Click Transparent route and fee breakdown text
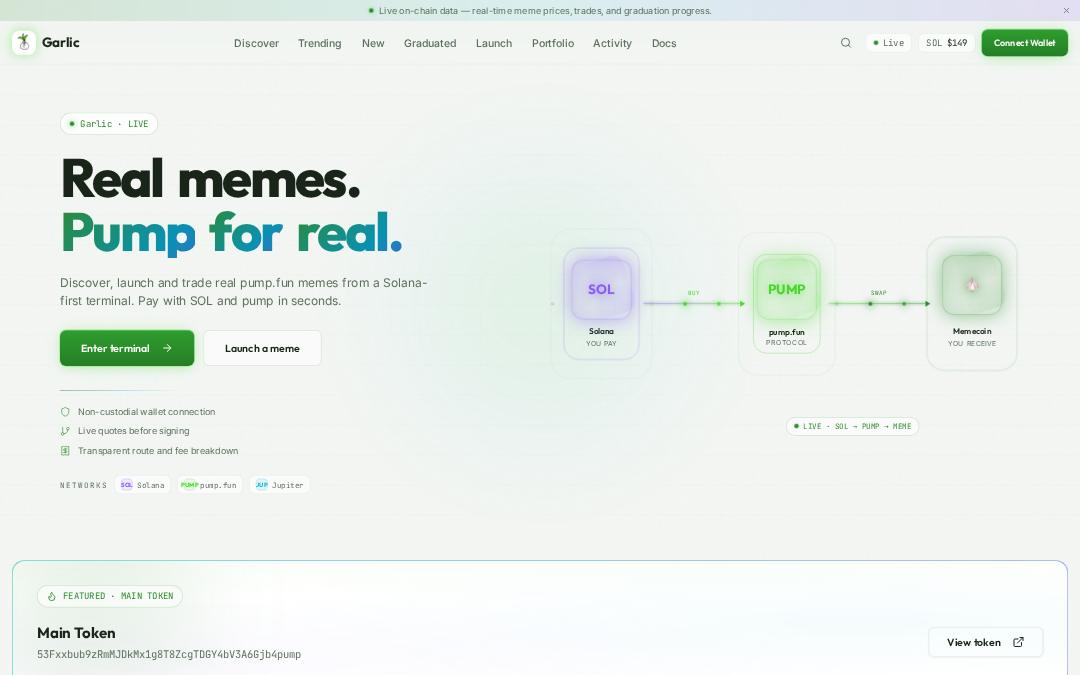1080x675 pixels. pyautogui.click(x=158, y=450)
